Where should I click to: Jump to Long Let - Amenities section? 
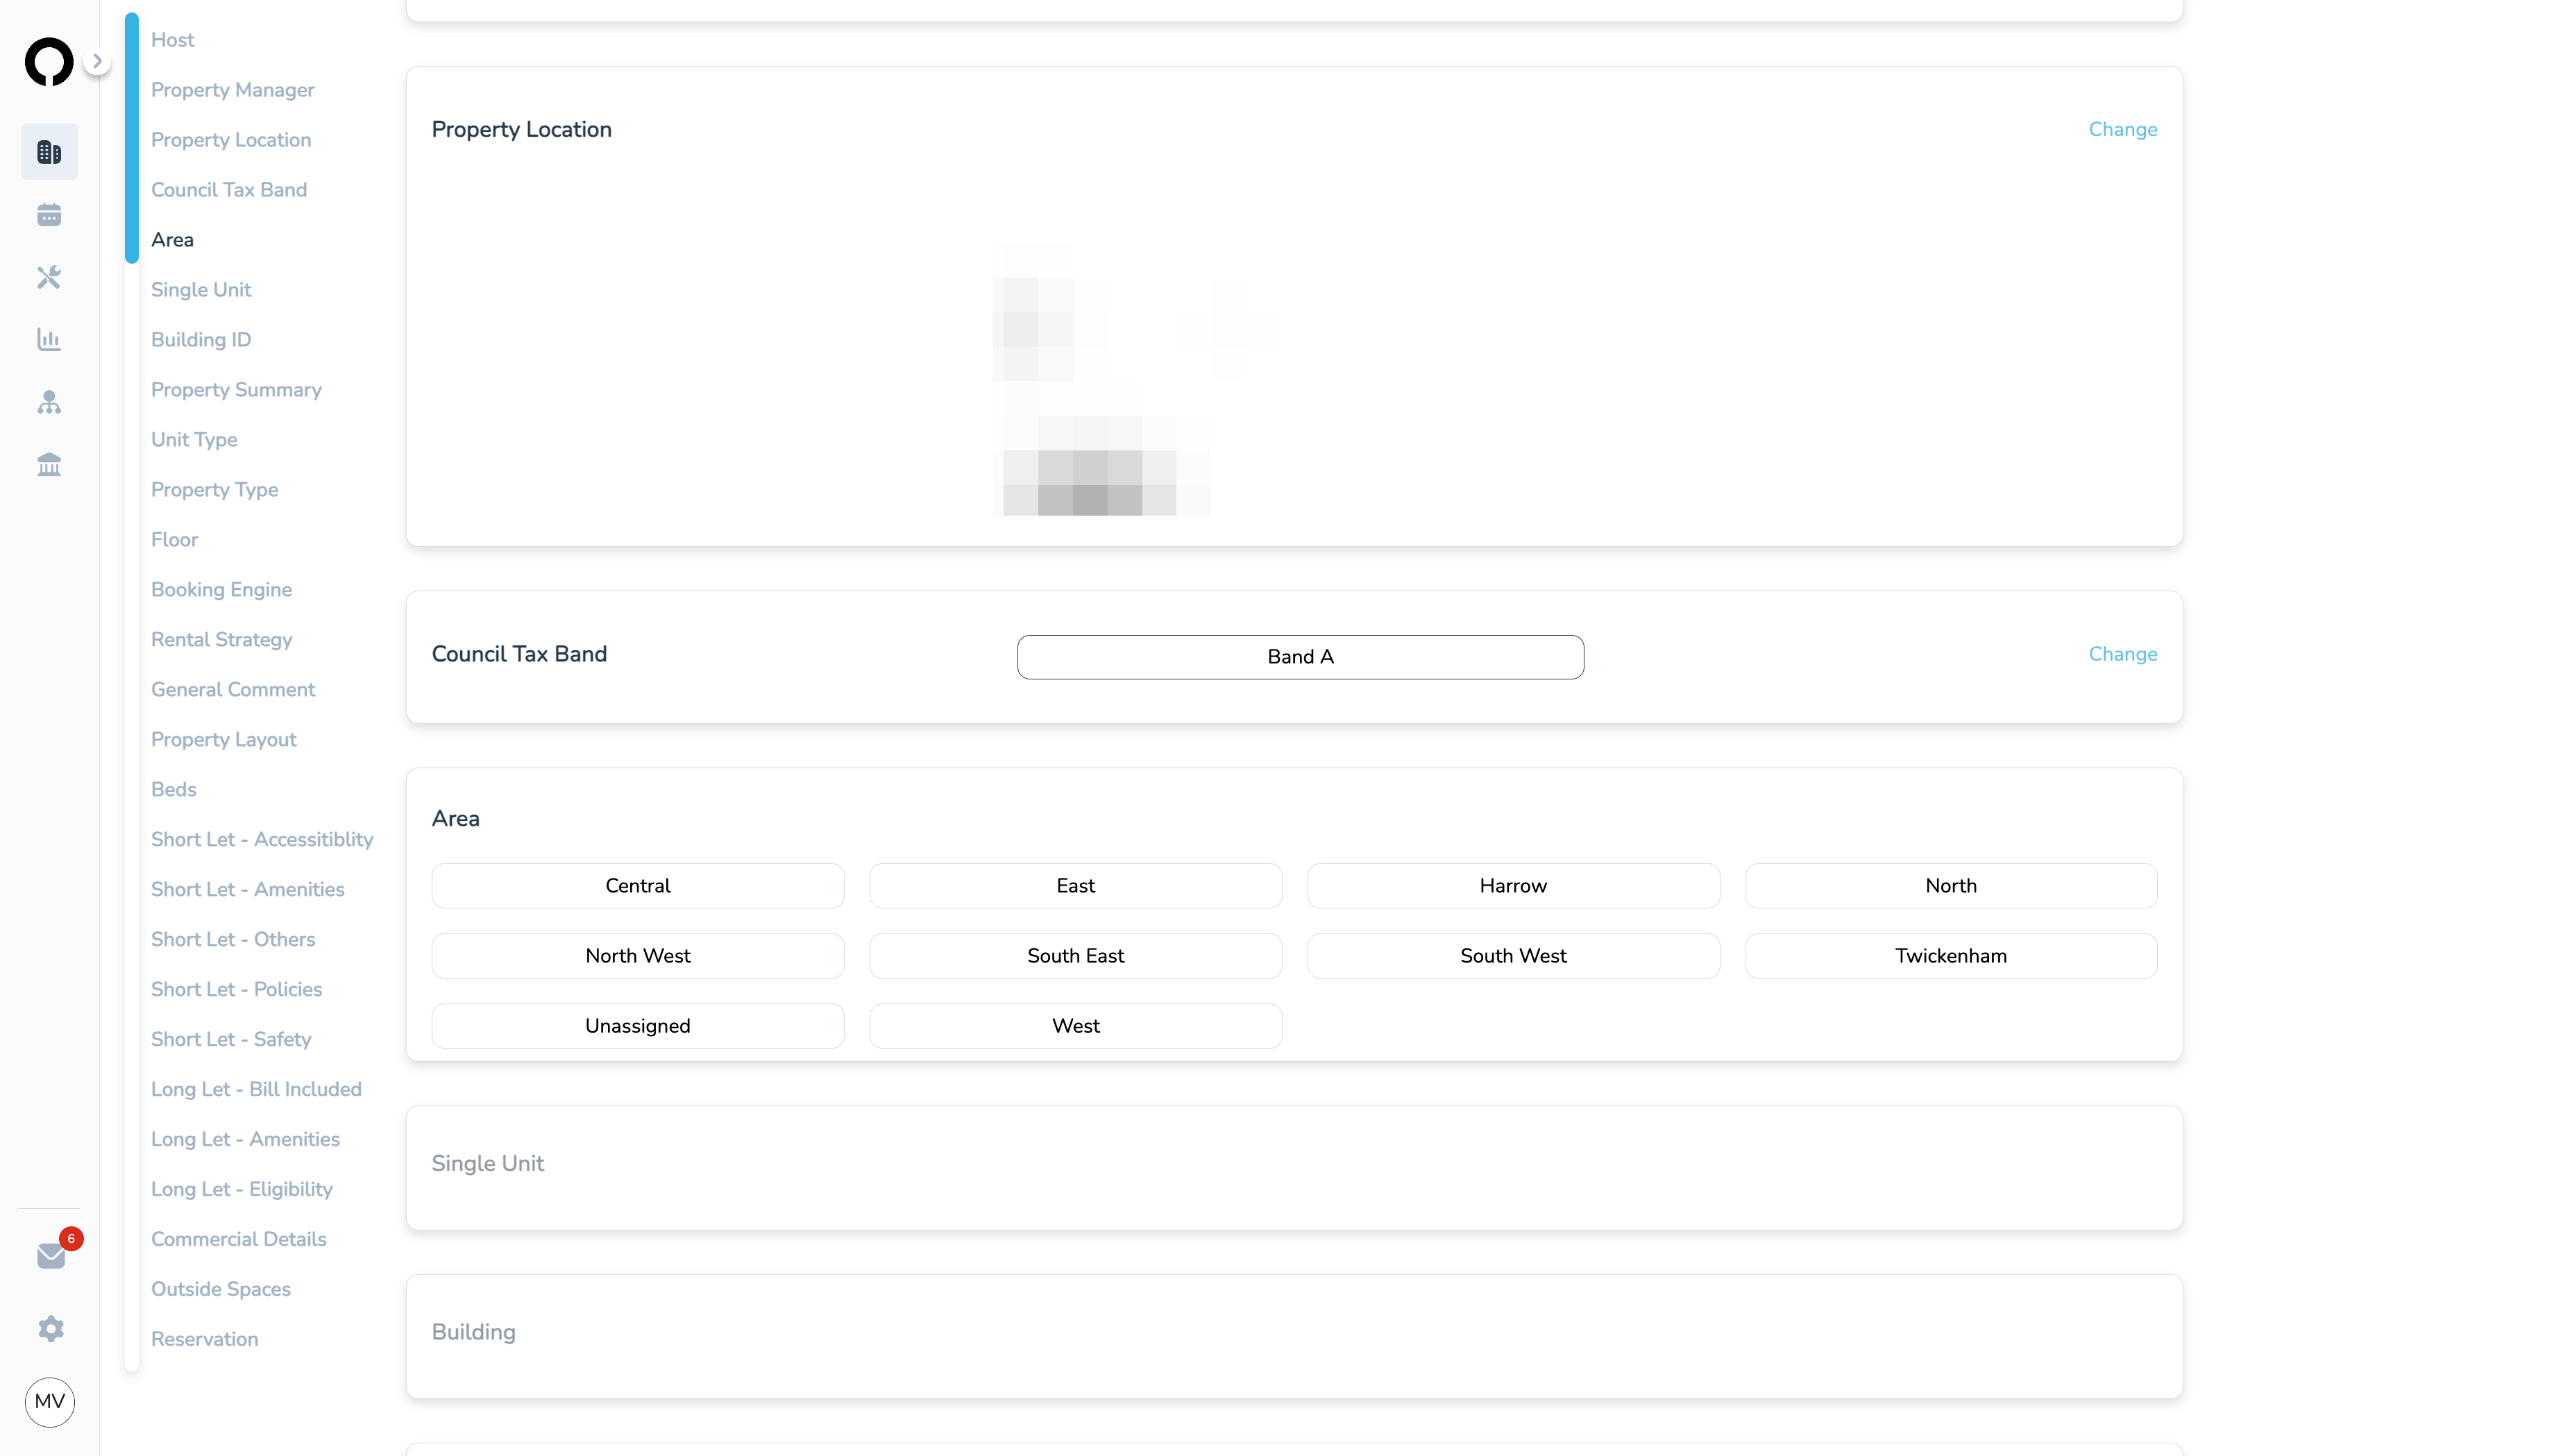tap(245, 1140)
